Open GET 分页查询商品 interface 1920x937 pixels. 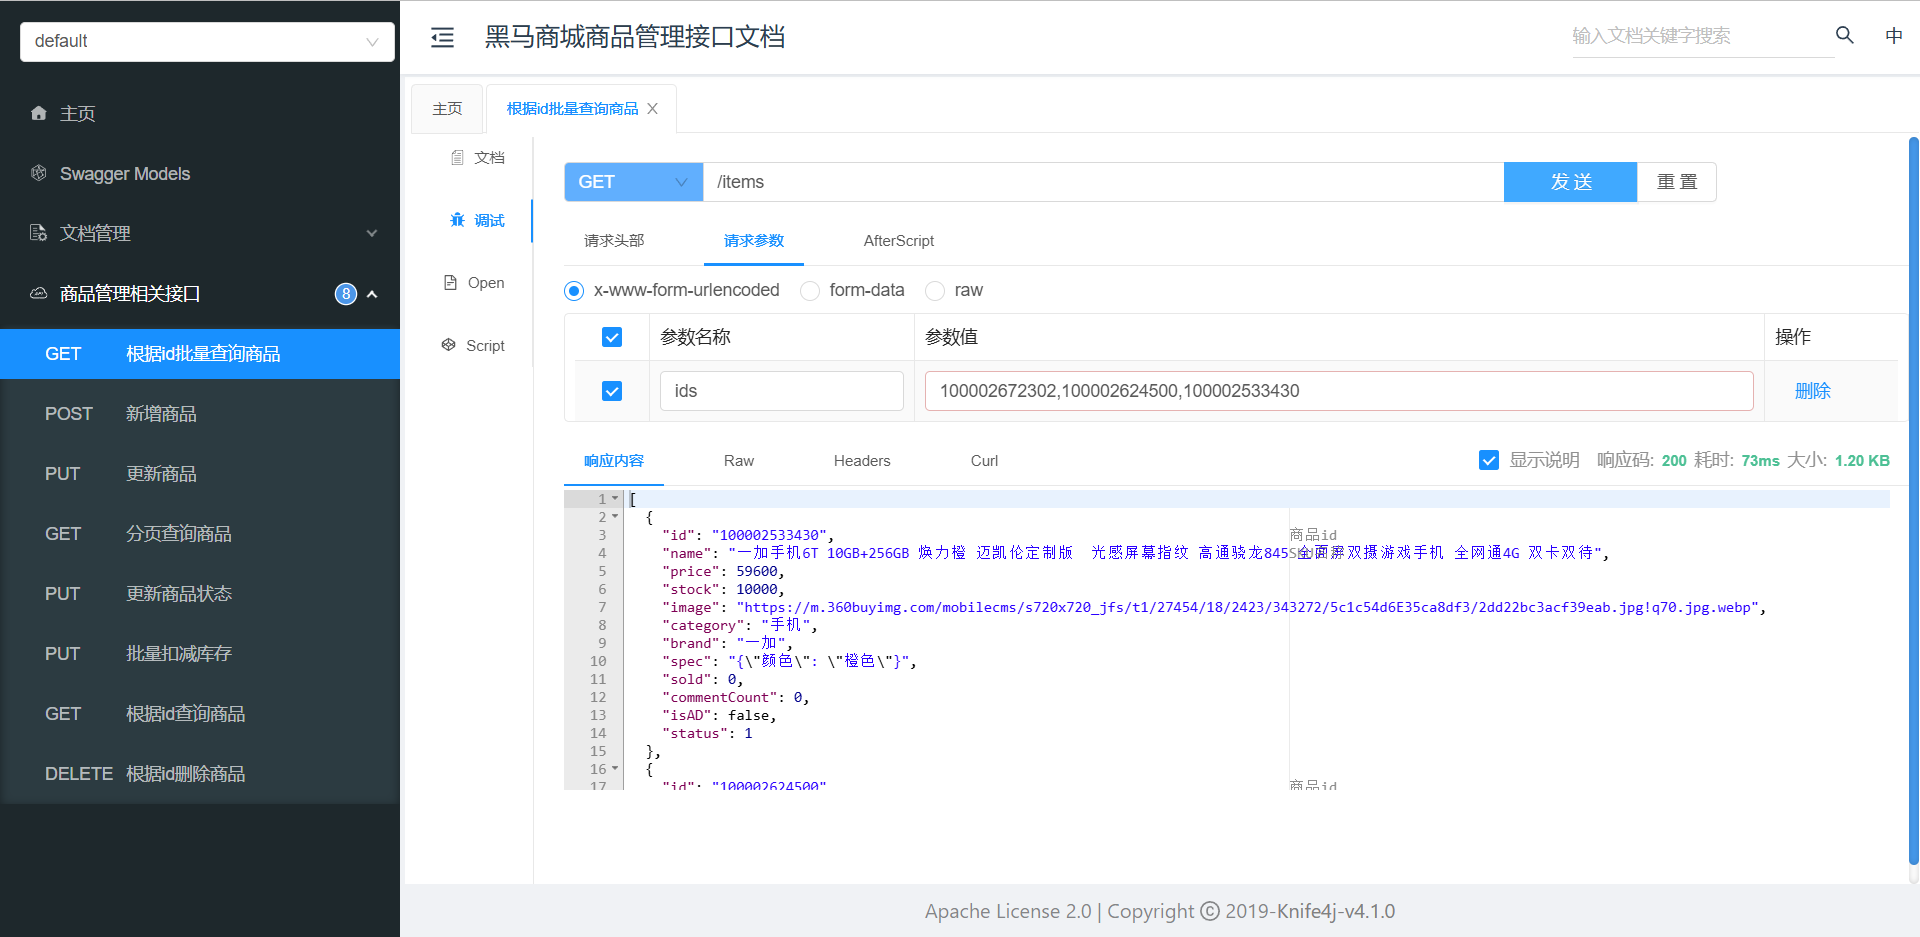(x=200, y=534)
